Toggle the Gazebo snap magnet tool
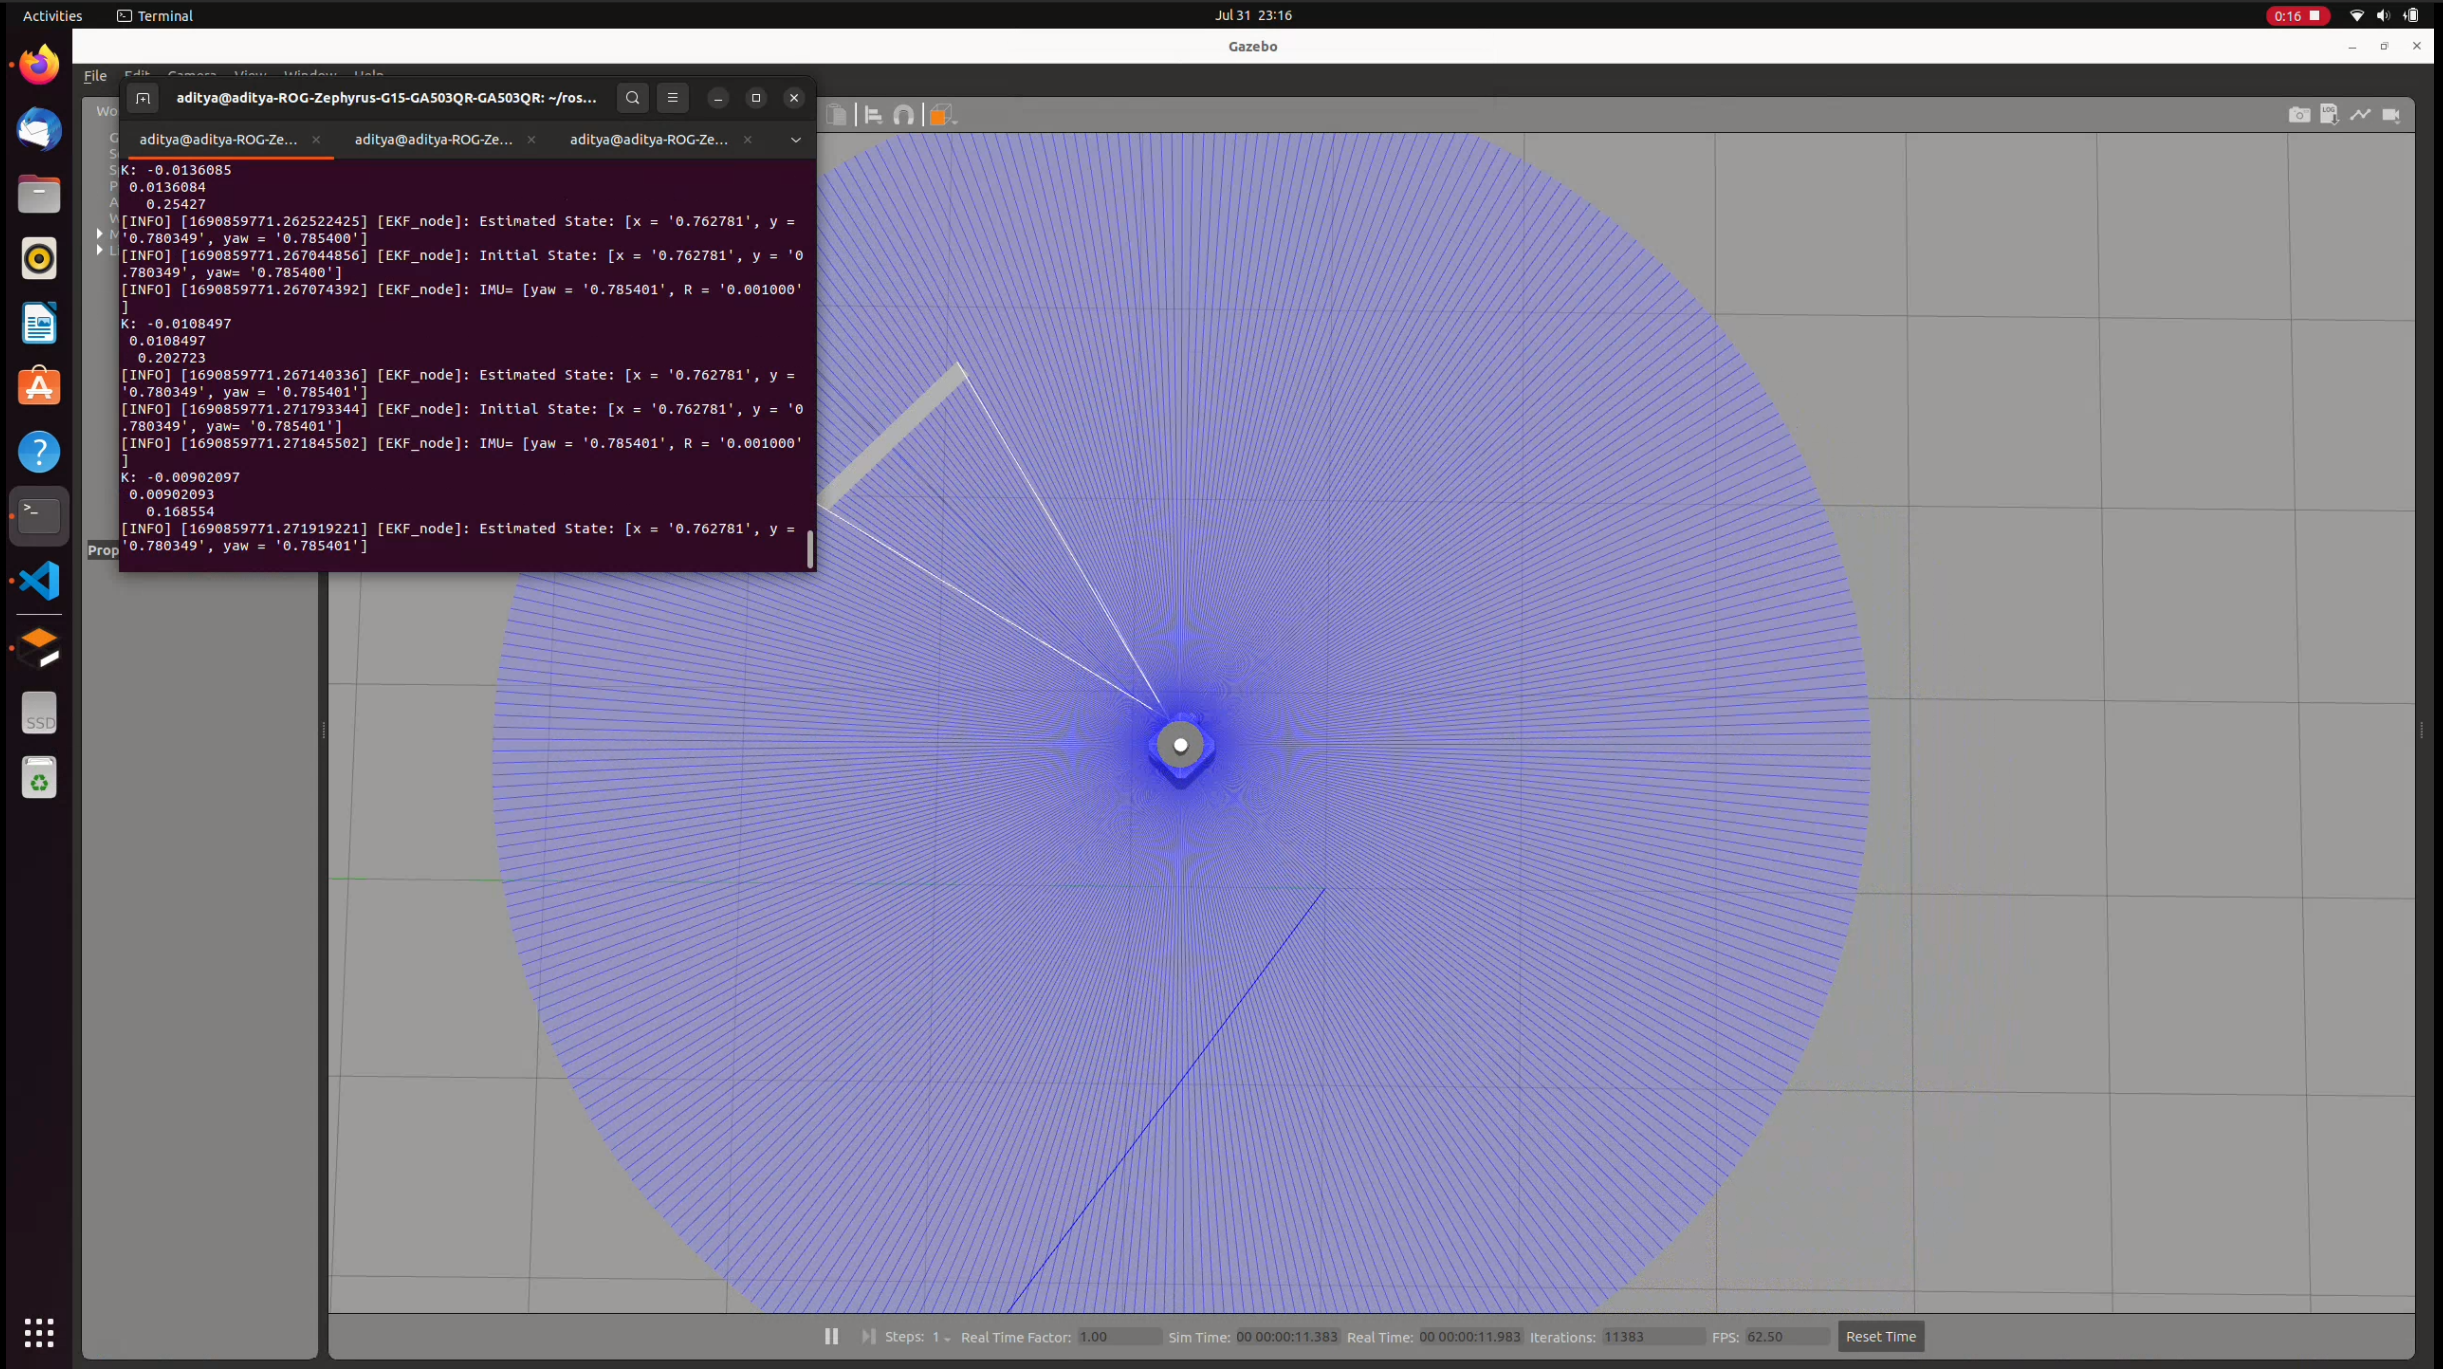Viewport: 2443px width, 1369px height. coord(903,115)
